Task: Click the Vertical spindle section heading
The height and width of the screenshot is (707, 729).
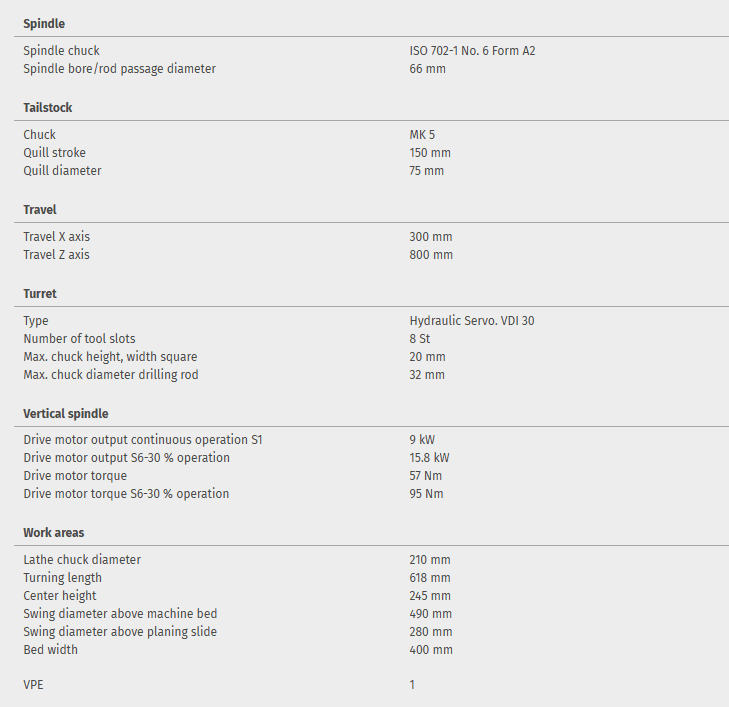Action: (66, 414)
